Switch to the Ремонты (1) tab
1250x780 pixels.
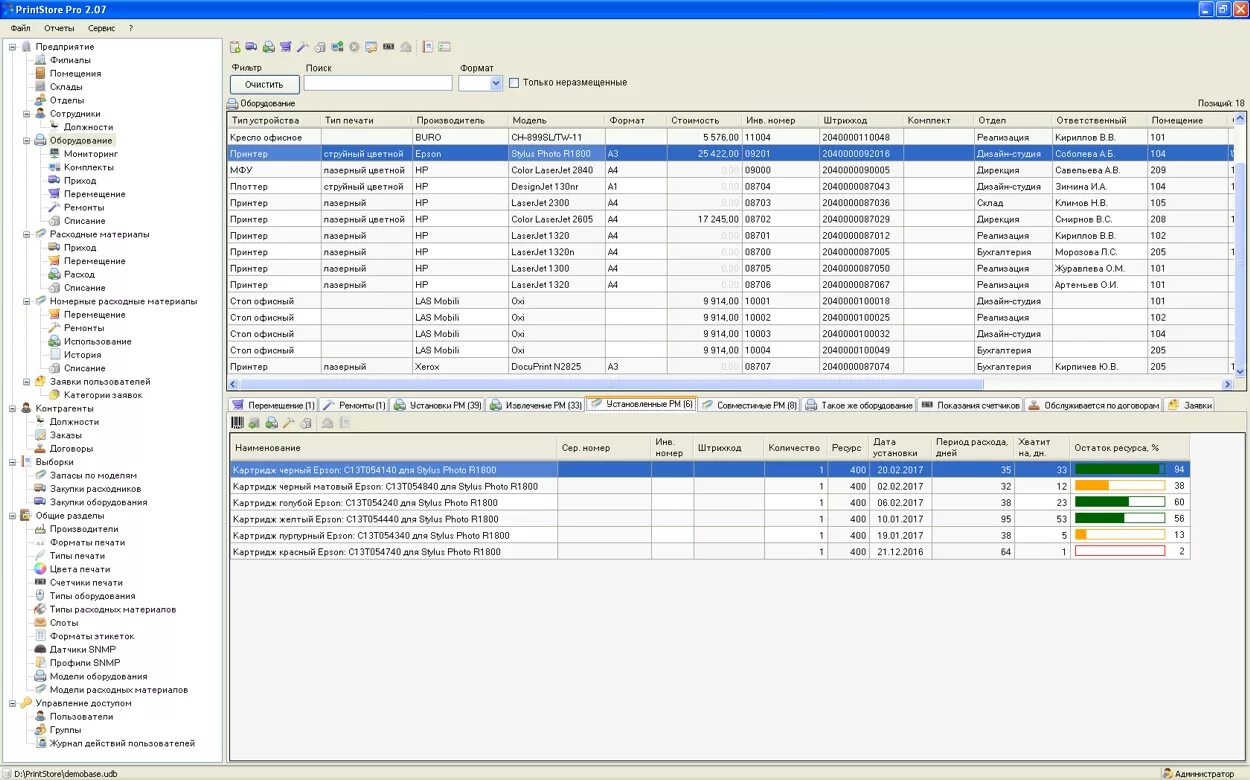(x=354, y=405)
